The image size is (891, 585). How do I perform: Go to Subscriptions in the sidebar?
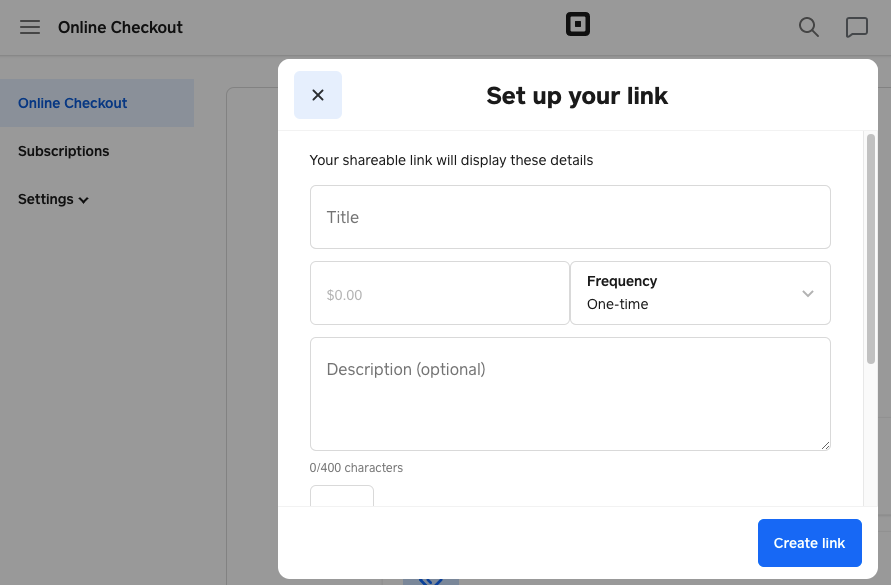click(64, 151)
